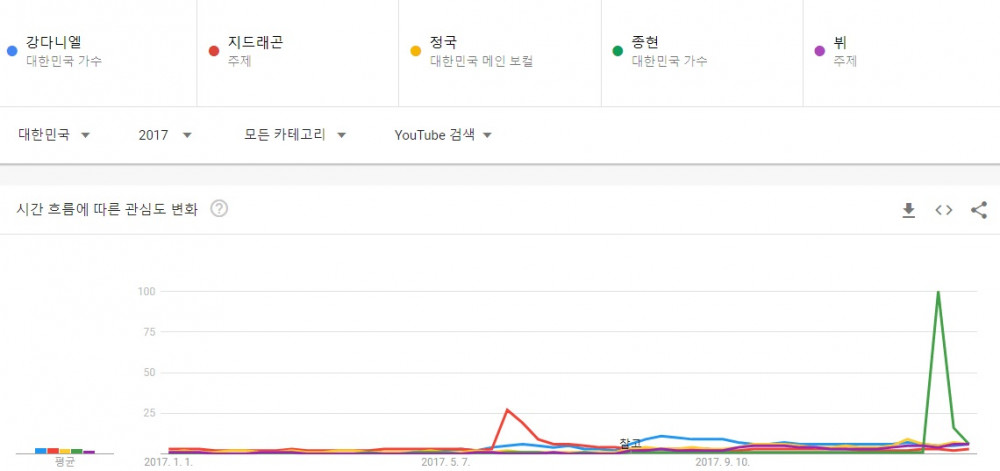The width and height of the screenshot is (1000, 471).
Task: Click the red dot beside 지드래곤
Action: click(x=214, y=51)
